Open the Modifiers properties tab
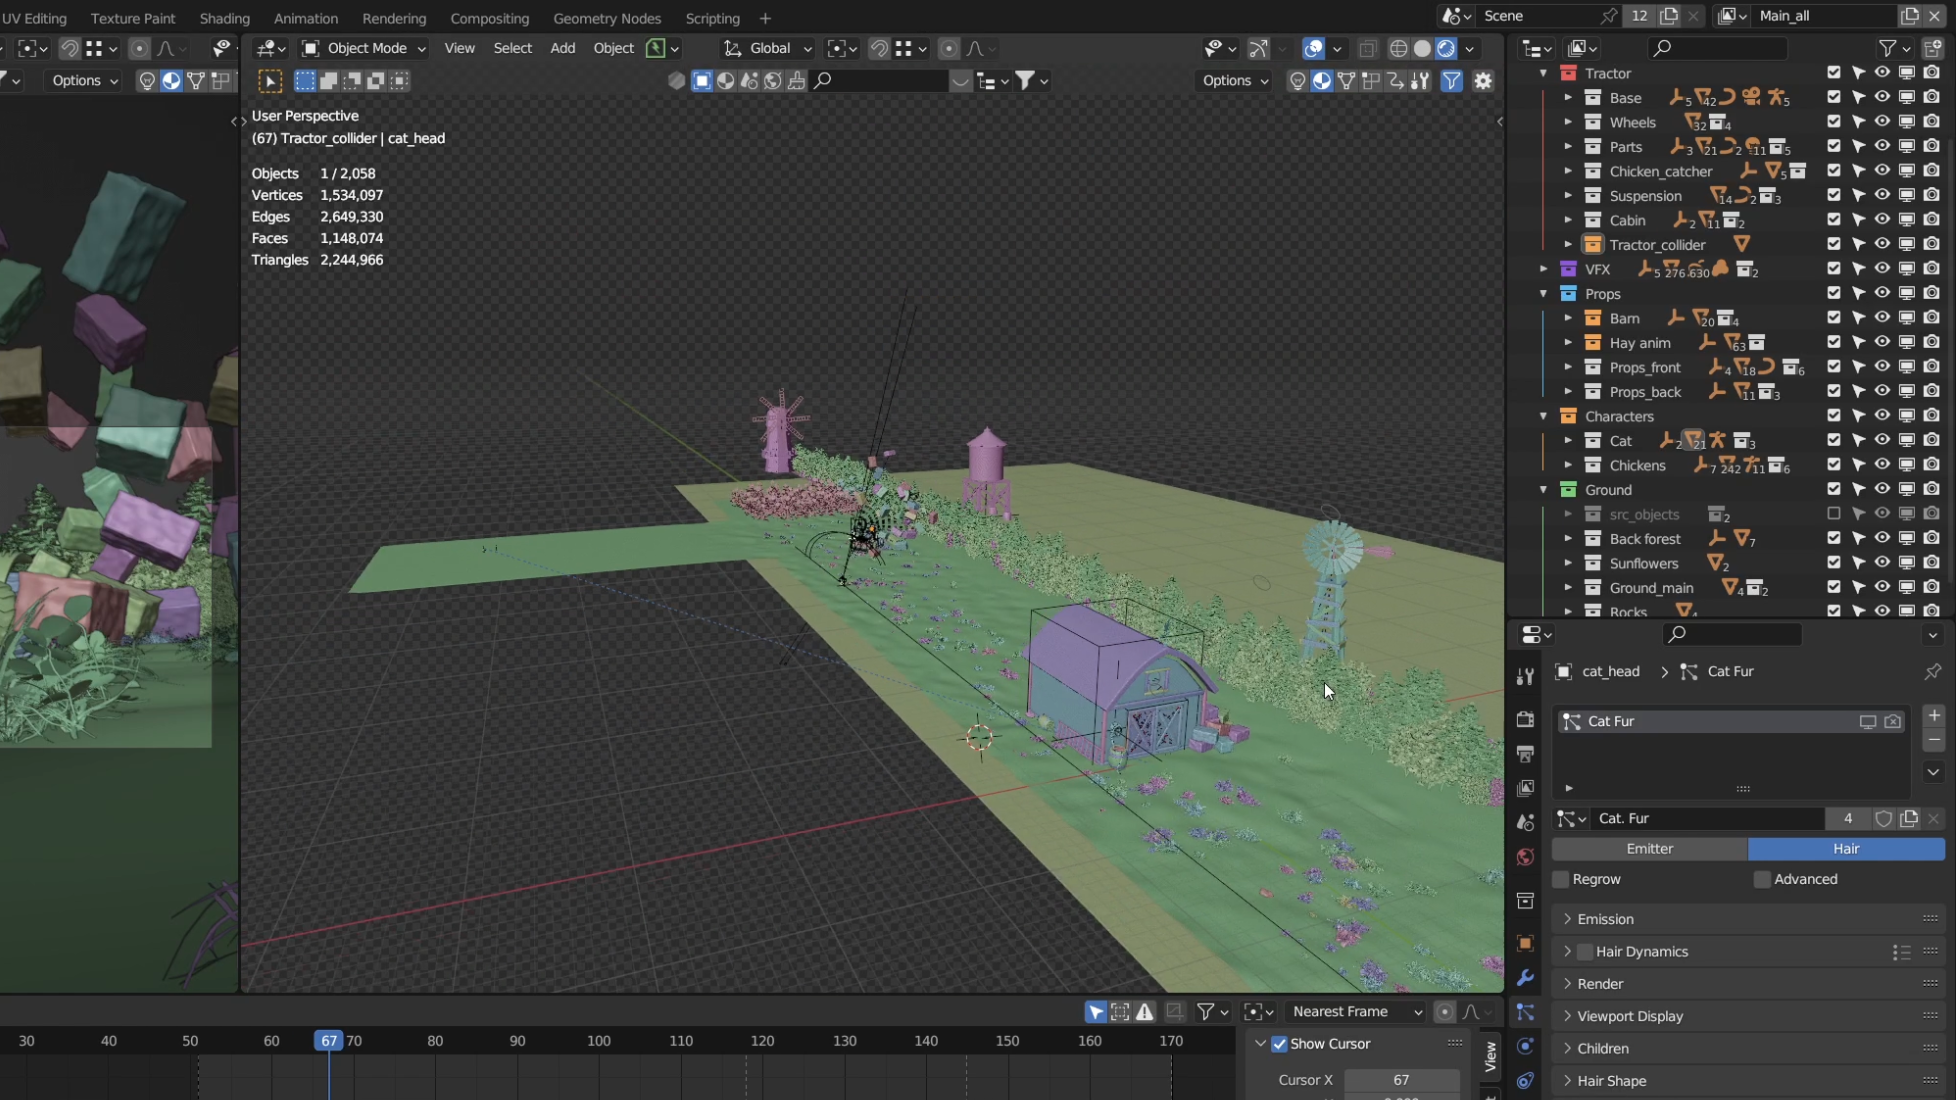Image resolution: width=1956 pixels, height=1100 pixels. click(1525, 977)
